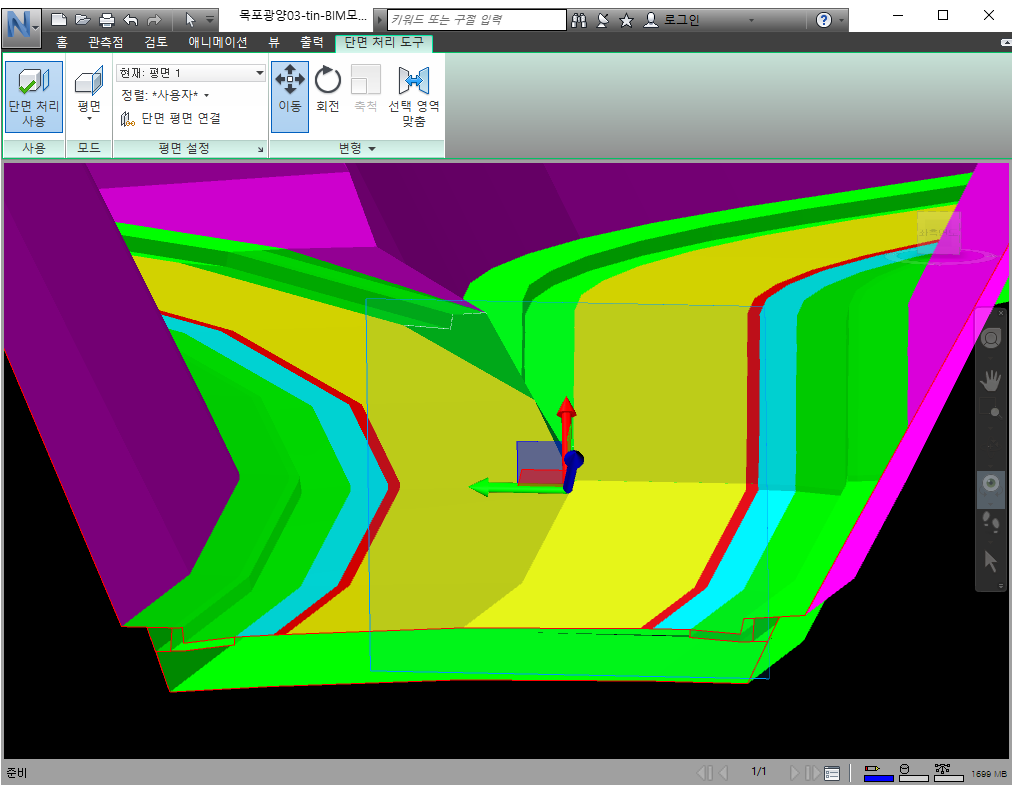Activate the 이동 (Move) gizmo tool
The height and width of the screenshot is (786, 1013).
pos(288,89)
